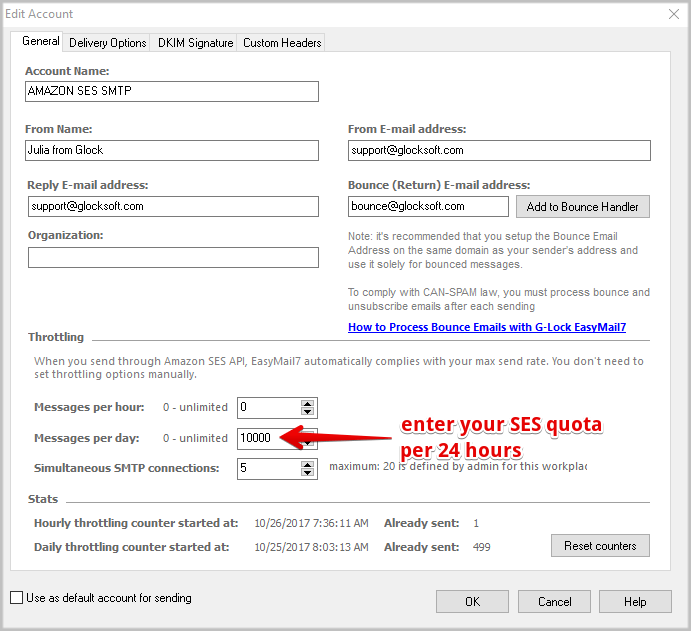Decrease Simultaneous SMTP connections with down arrow
Viewport: 691px width, 631px height.
click(x=307, y=472)
